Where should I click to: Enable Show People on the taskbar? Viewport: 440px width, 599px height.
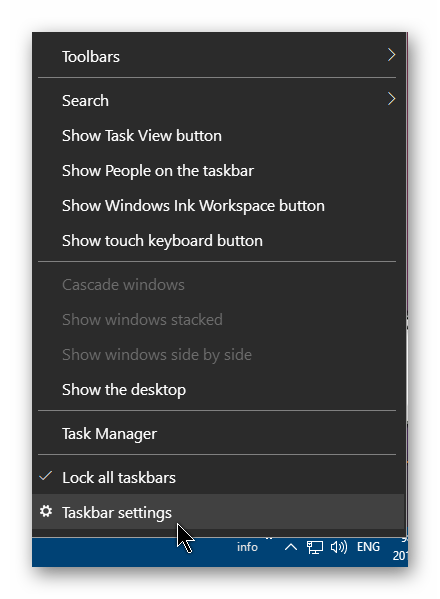218,171
